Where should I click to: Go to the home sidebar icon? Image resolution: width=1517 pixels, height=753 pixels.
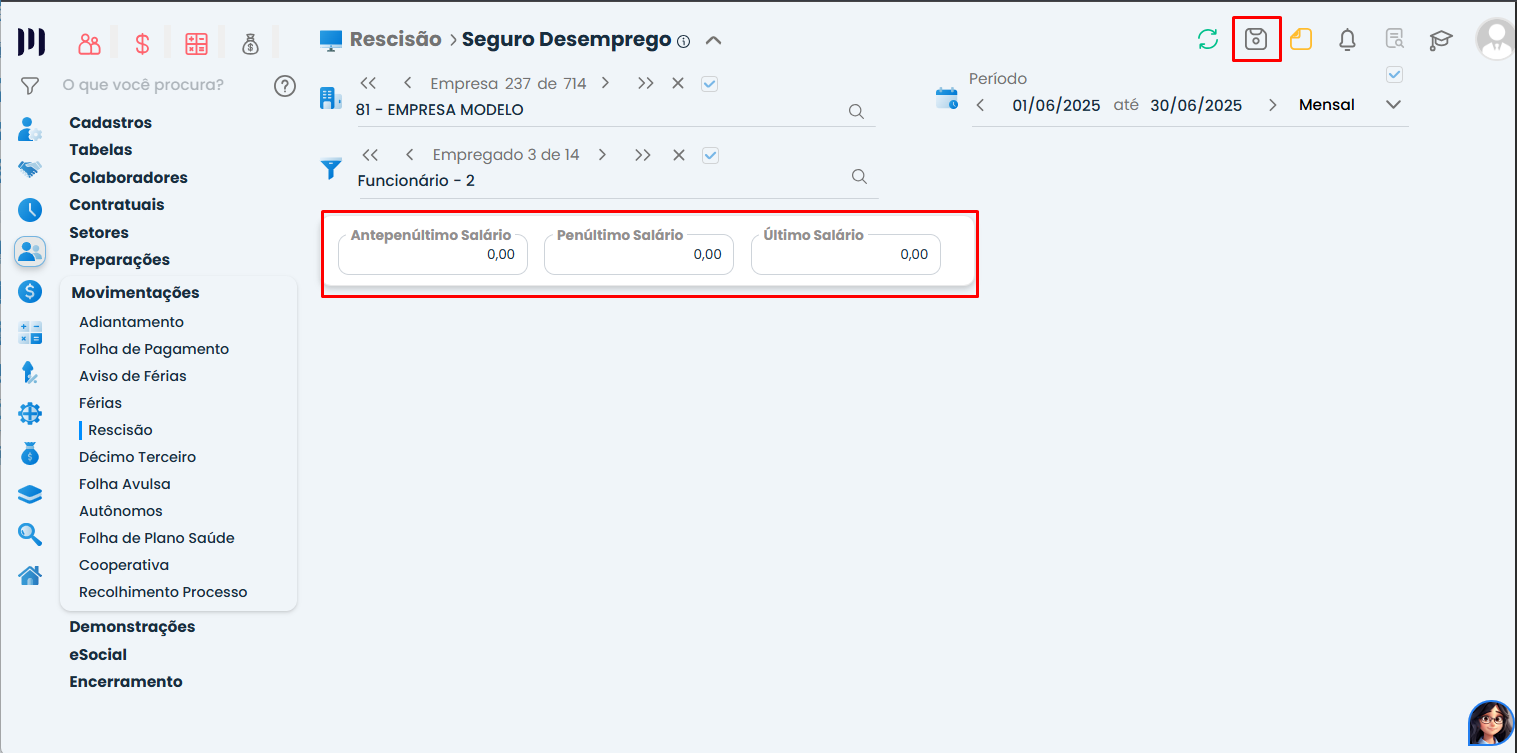[30, 575]
